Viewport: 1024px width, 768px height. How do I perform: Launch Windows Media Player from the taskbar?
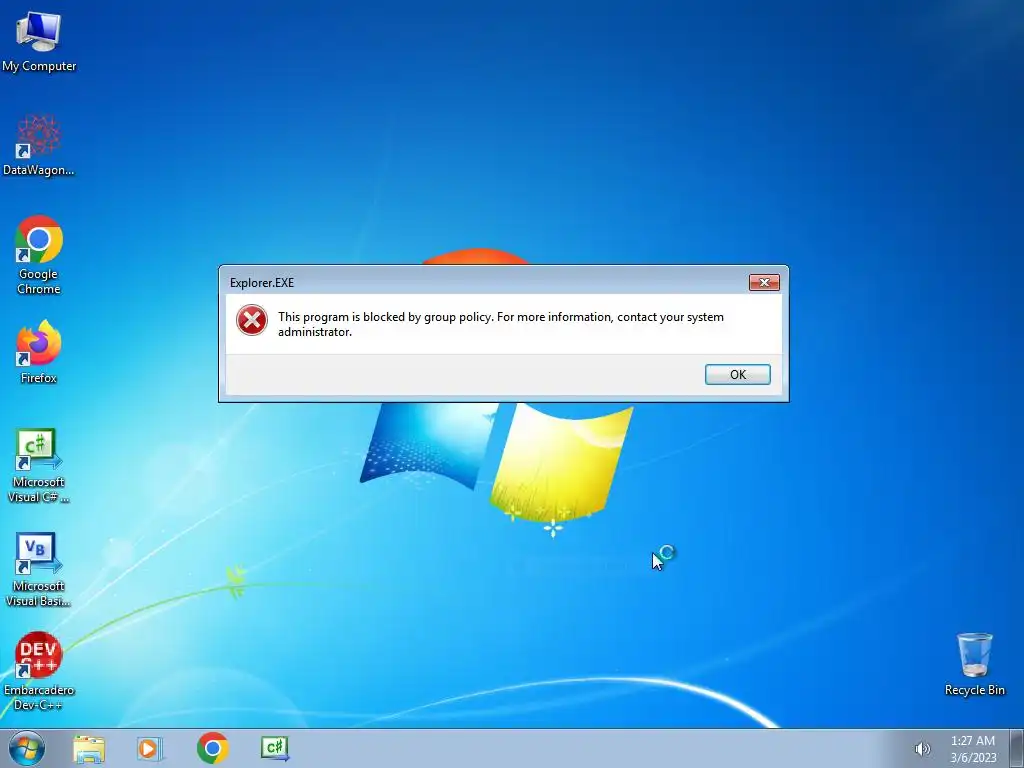(x=150, y=749)
